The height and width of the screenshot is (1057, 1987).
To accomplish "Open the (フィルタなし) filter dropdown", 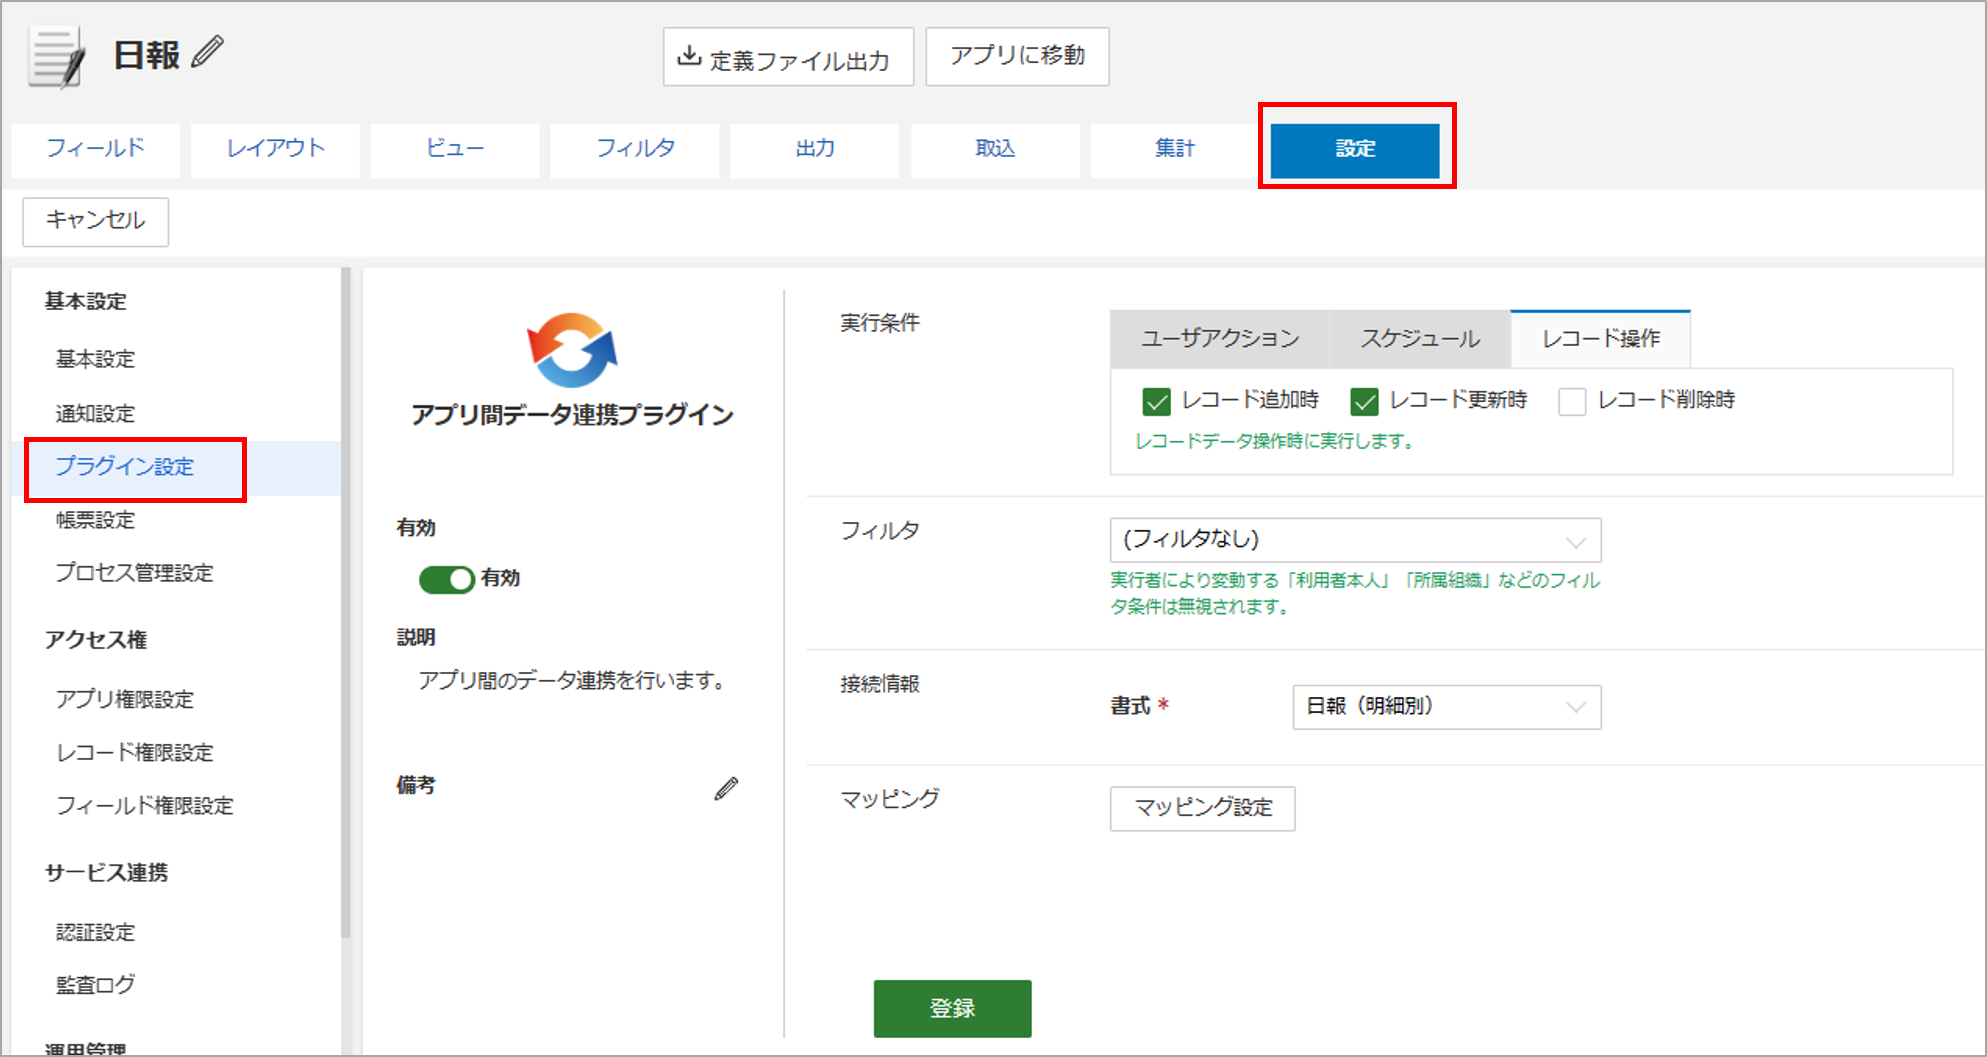I will pyautogui.click(x=1355, y=540).
